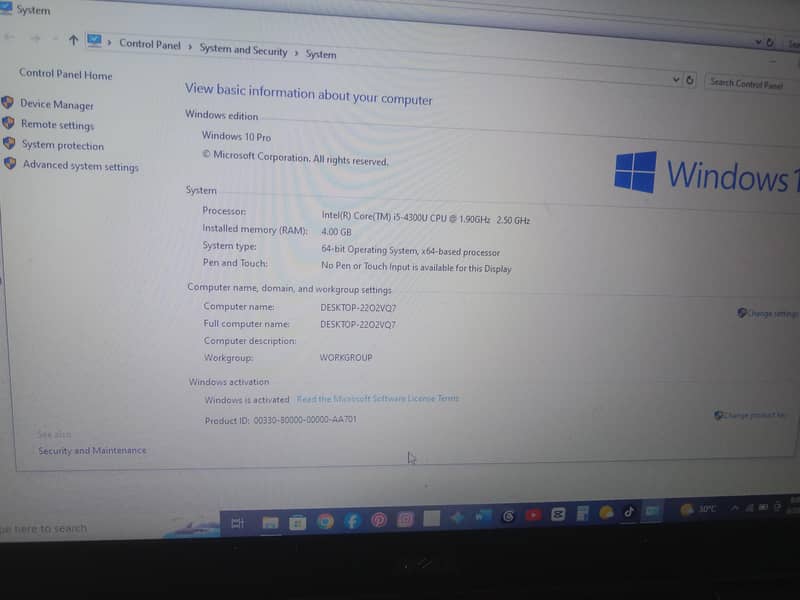Select System and Security breadcrumb
The height and width of the screenshot is (600, 800).
(243, 49)
